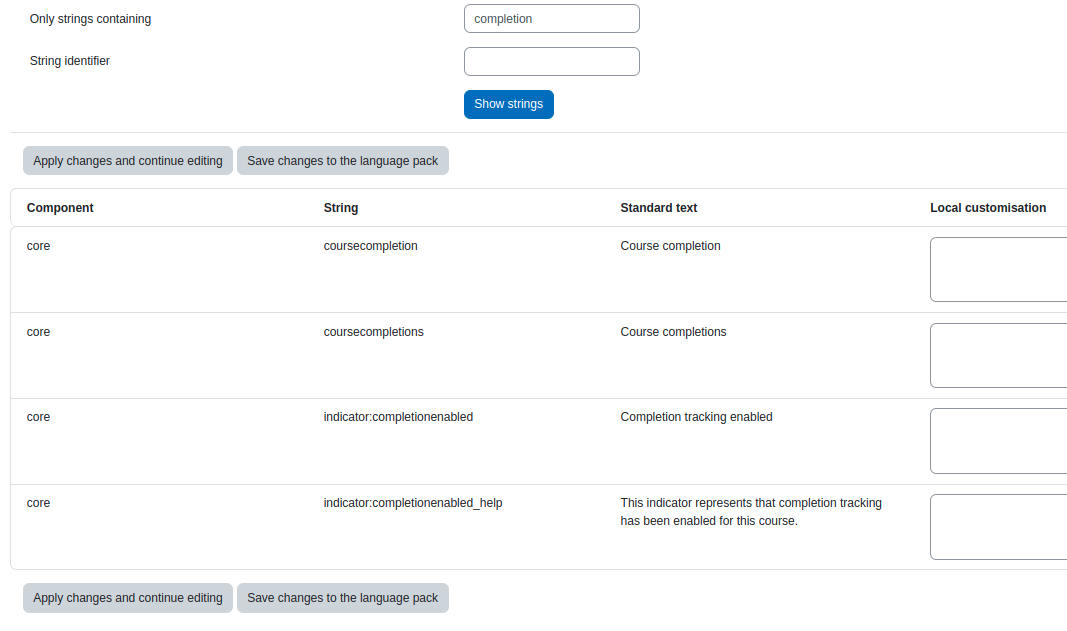Click the String column header
The width and height of the screenshot is (1067, 631).
341,208
